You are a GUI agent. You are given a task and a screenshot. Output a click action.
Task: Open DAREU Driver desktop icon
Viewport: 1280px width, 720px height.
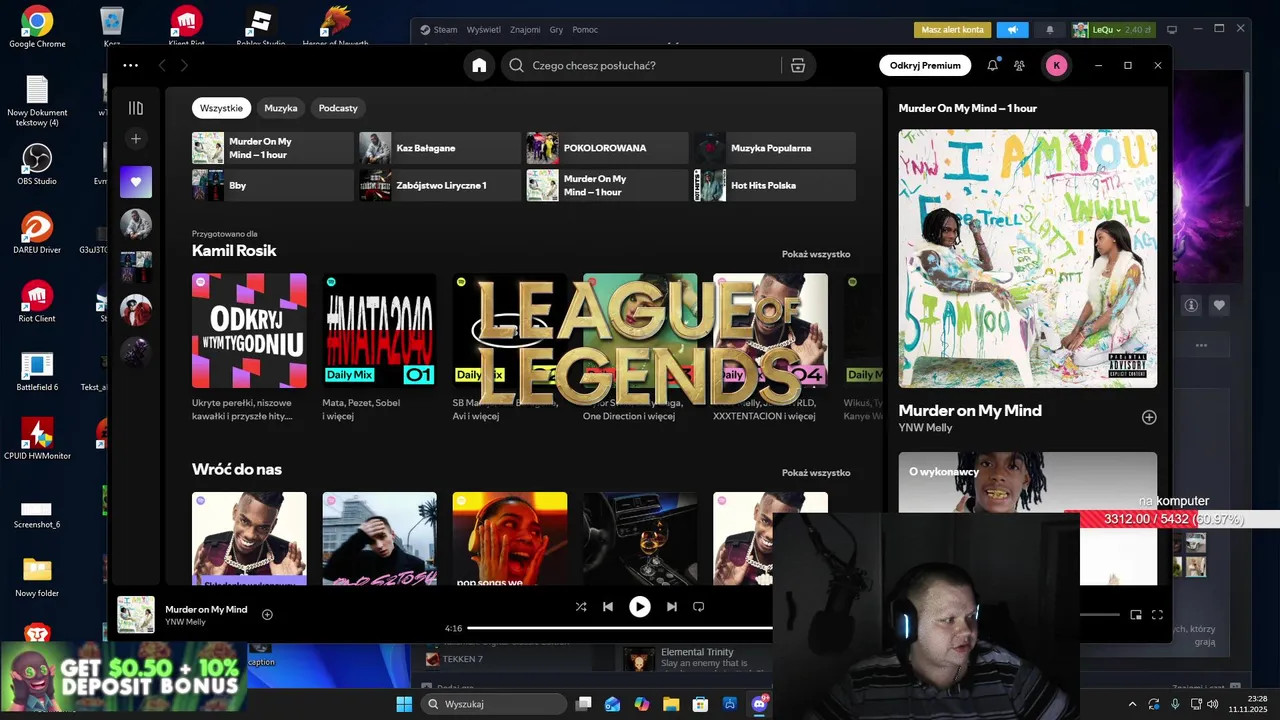pyautogui.click(x=37, y=232)
